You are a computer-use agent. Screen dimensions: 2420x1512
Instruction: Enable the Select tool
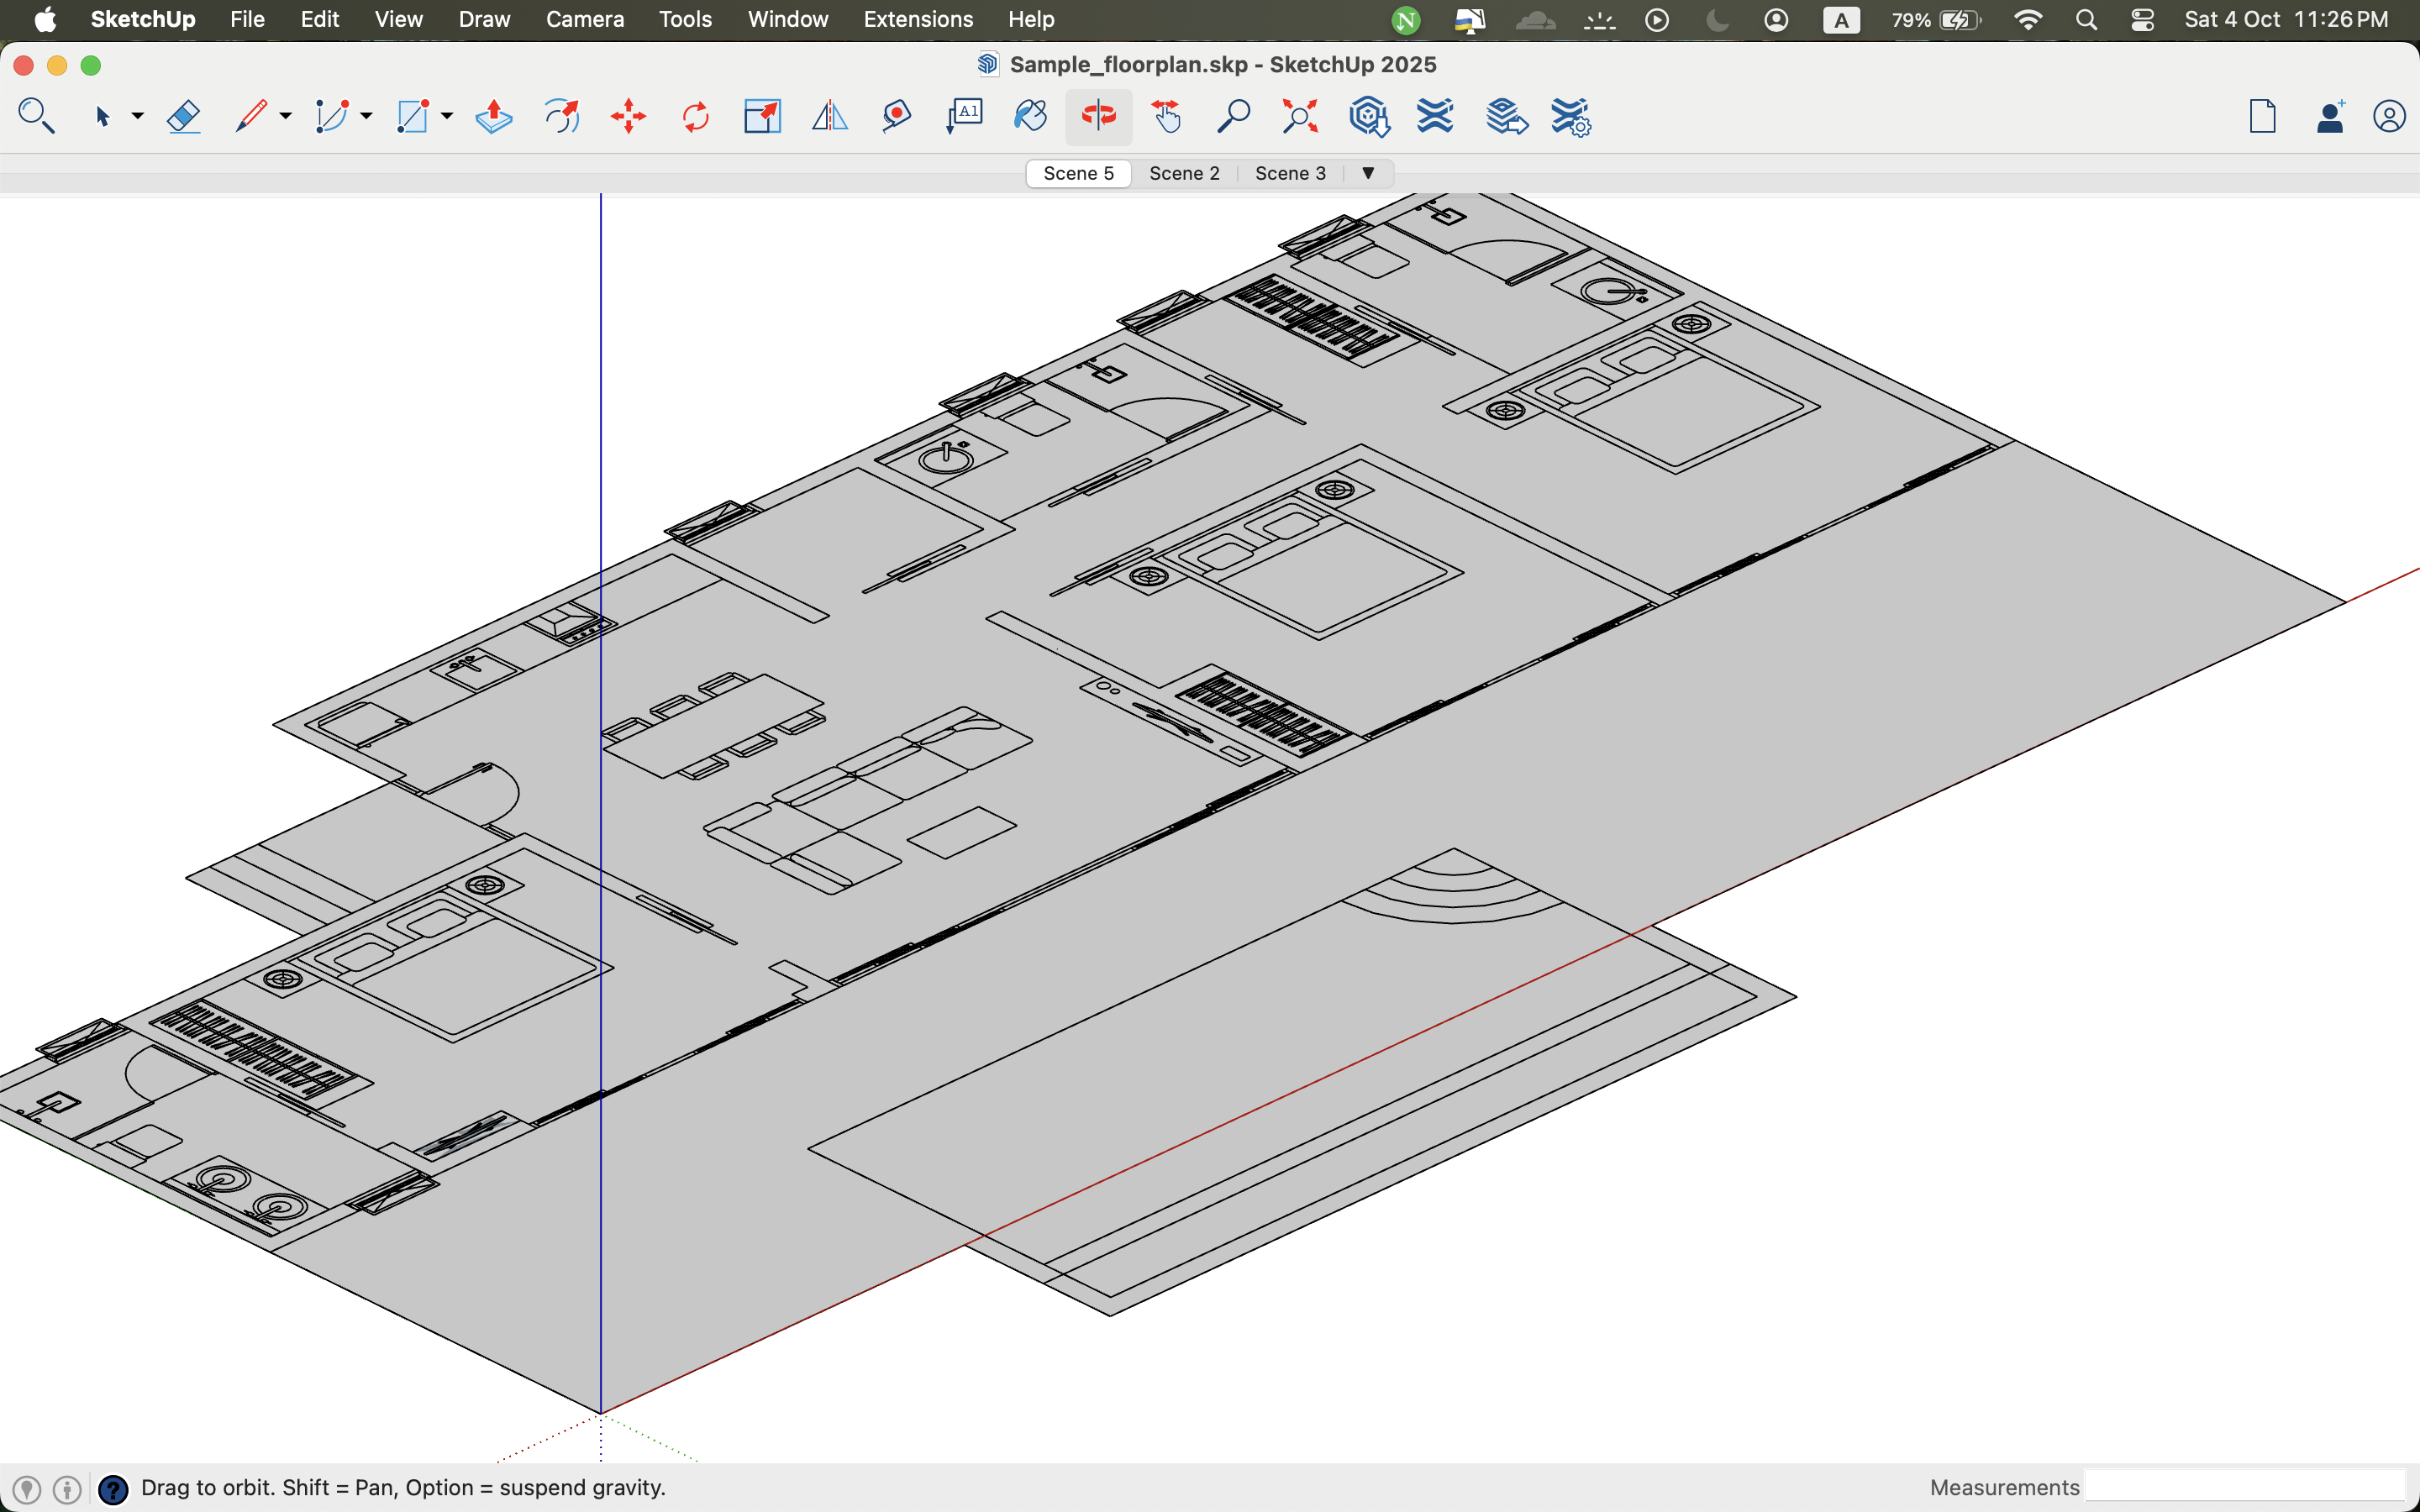pos(105,117)
